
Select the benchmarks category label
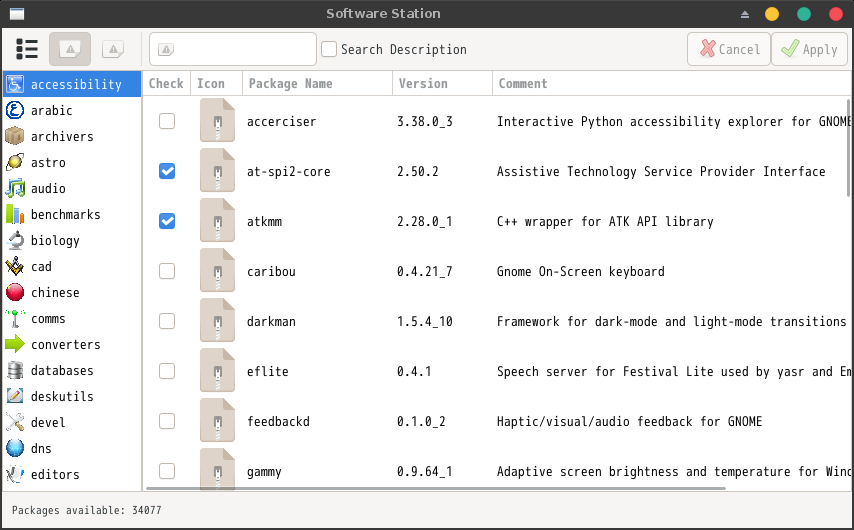point(66,215)
